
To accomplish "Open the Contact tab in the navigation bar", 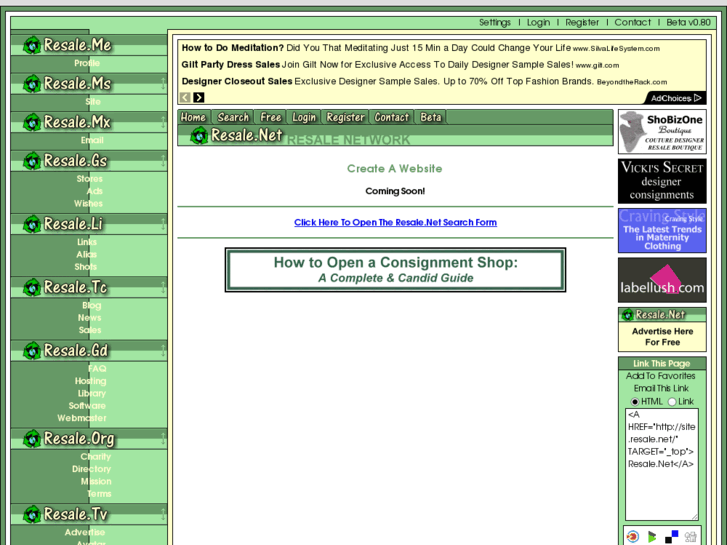I will [x=392, y=117].
